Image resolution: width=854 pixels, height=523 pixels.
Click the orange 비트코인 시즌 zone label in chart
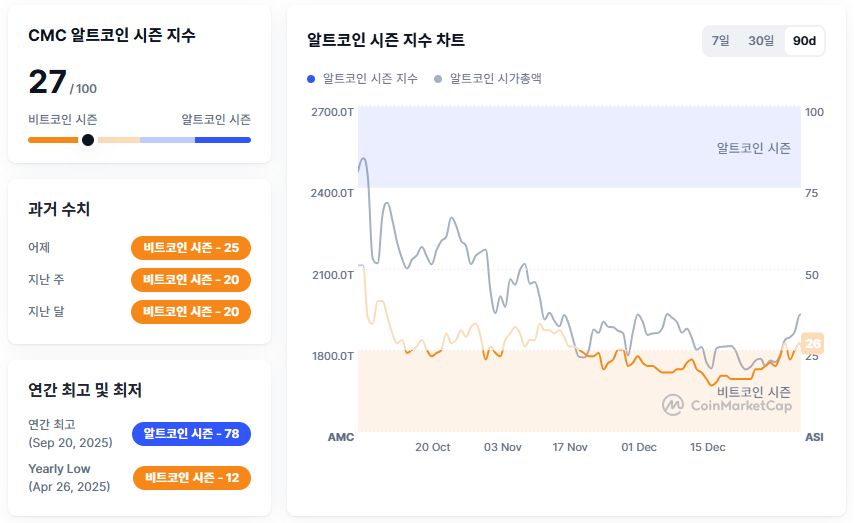point(753,391)
